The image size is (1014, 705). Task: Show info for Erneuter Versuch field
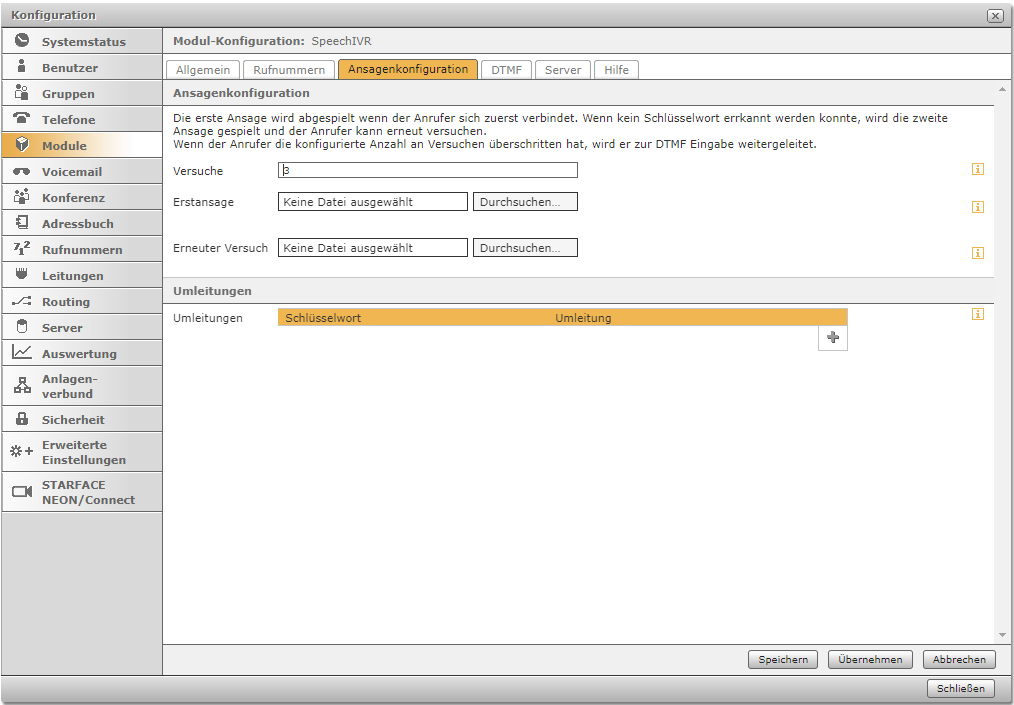(978, 253)
